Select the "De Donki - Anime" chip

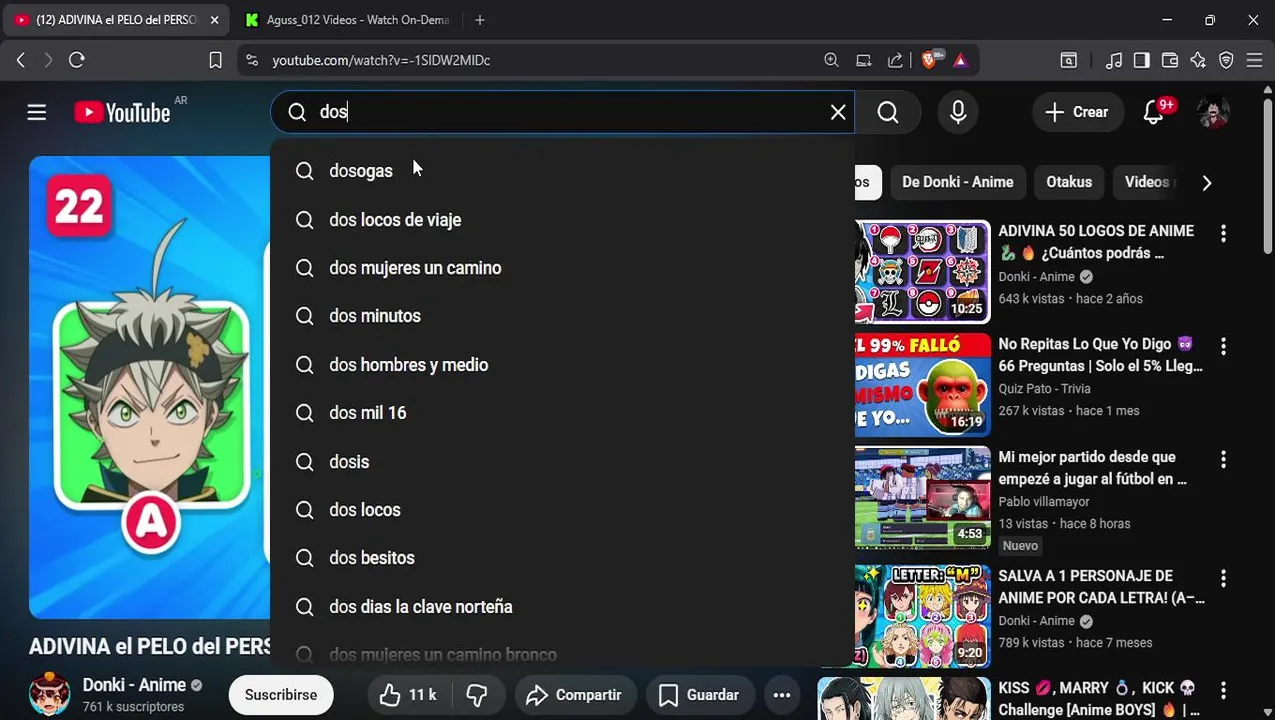click(957, 182)
